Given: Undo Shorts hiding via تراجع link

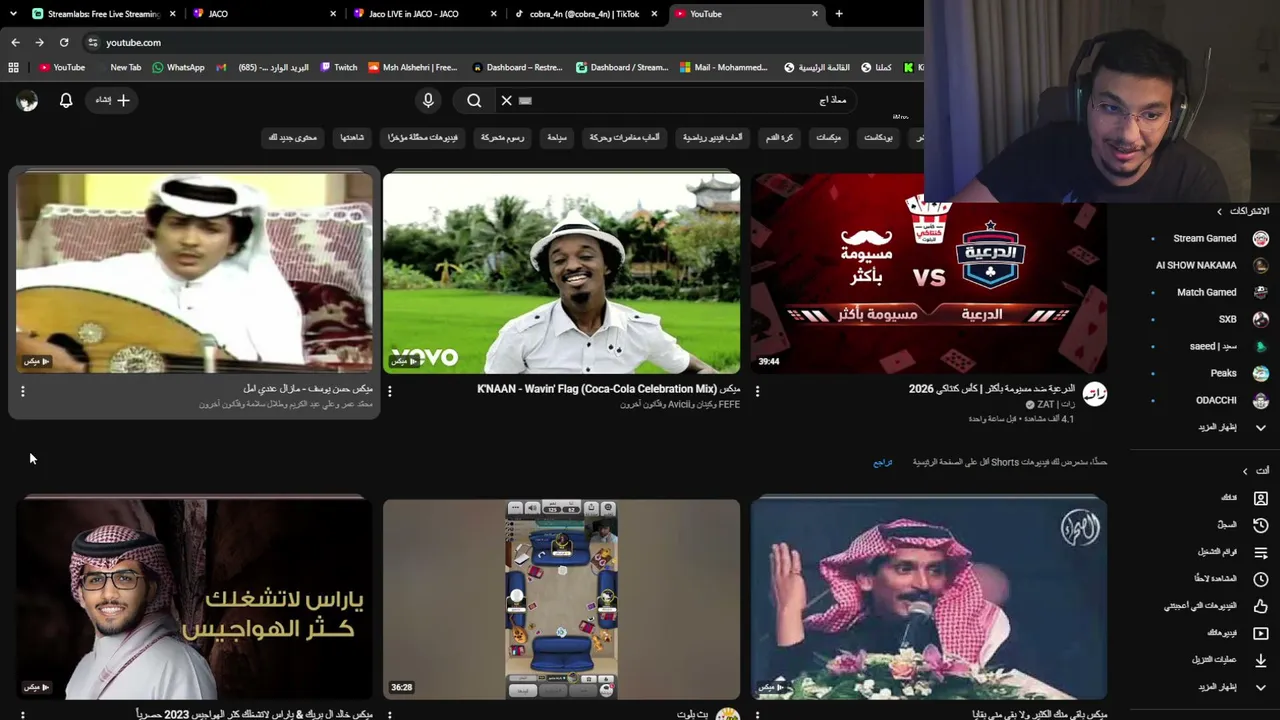Looking at the screenshot, I should point(882,462).
